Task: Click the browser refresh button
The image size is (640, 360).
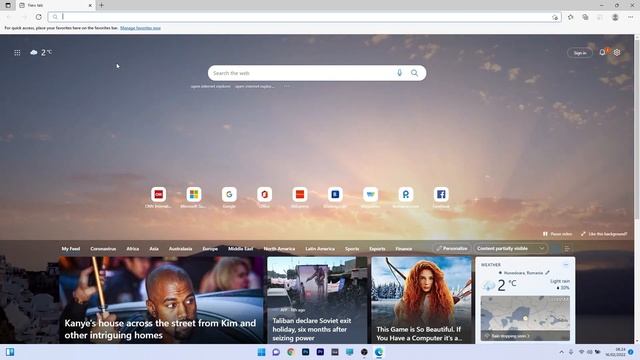Action: [38, 17]
